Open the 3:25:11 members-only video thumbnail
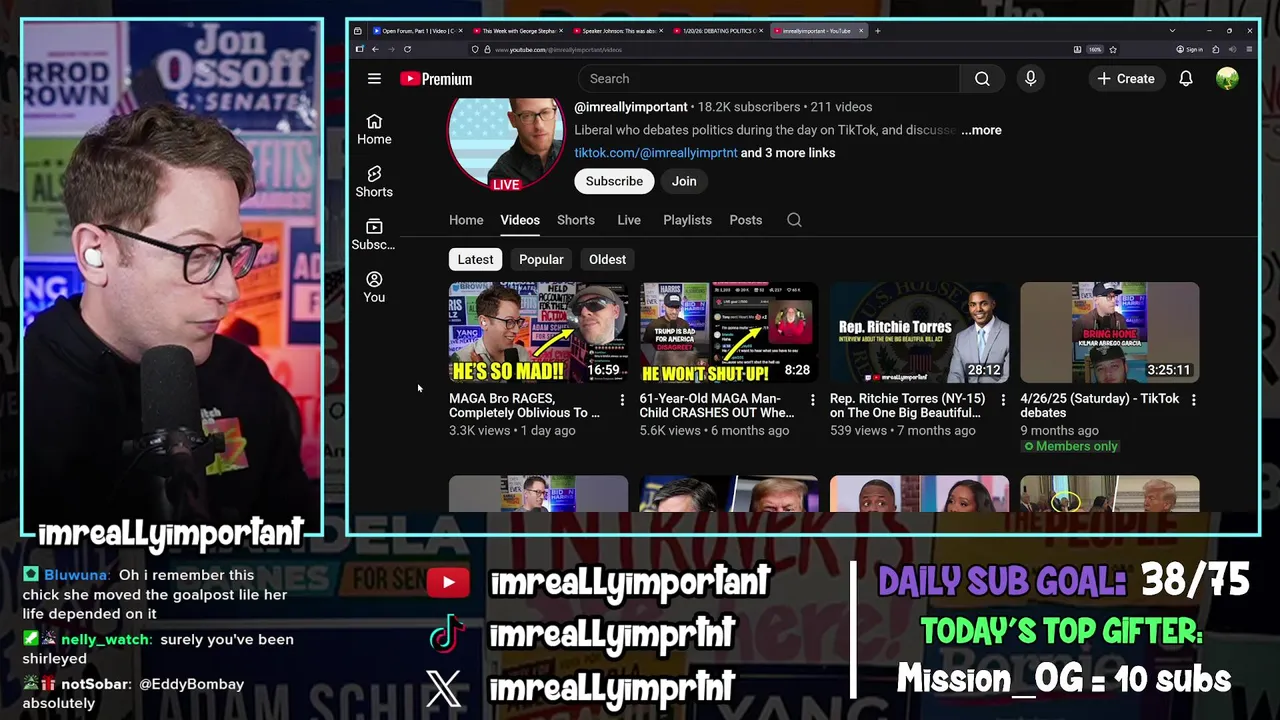This screenshot has width=1280, height=720. (x=1110, y=332)
